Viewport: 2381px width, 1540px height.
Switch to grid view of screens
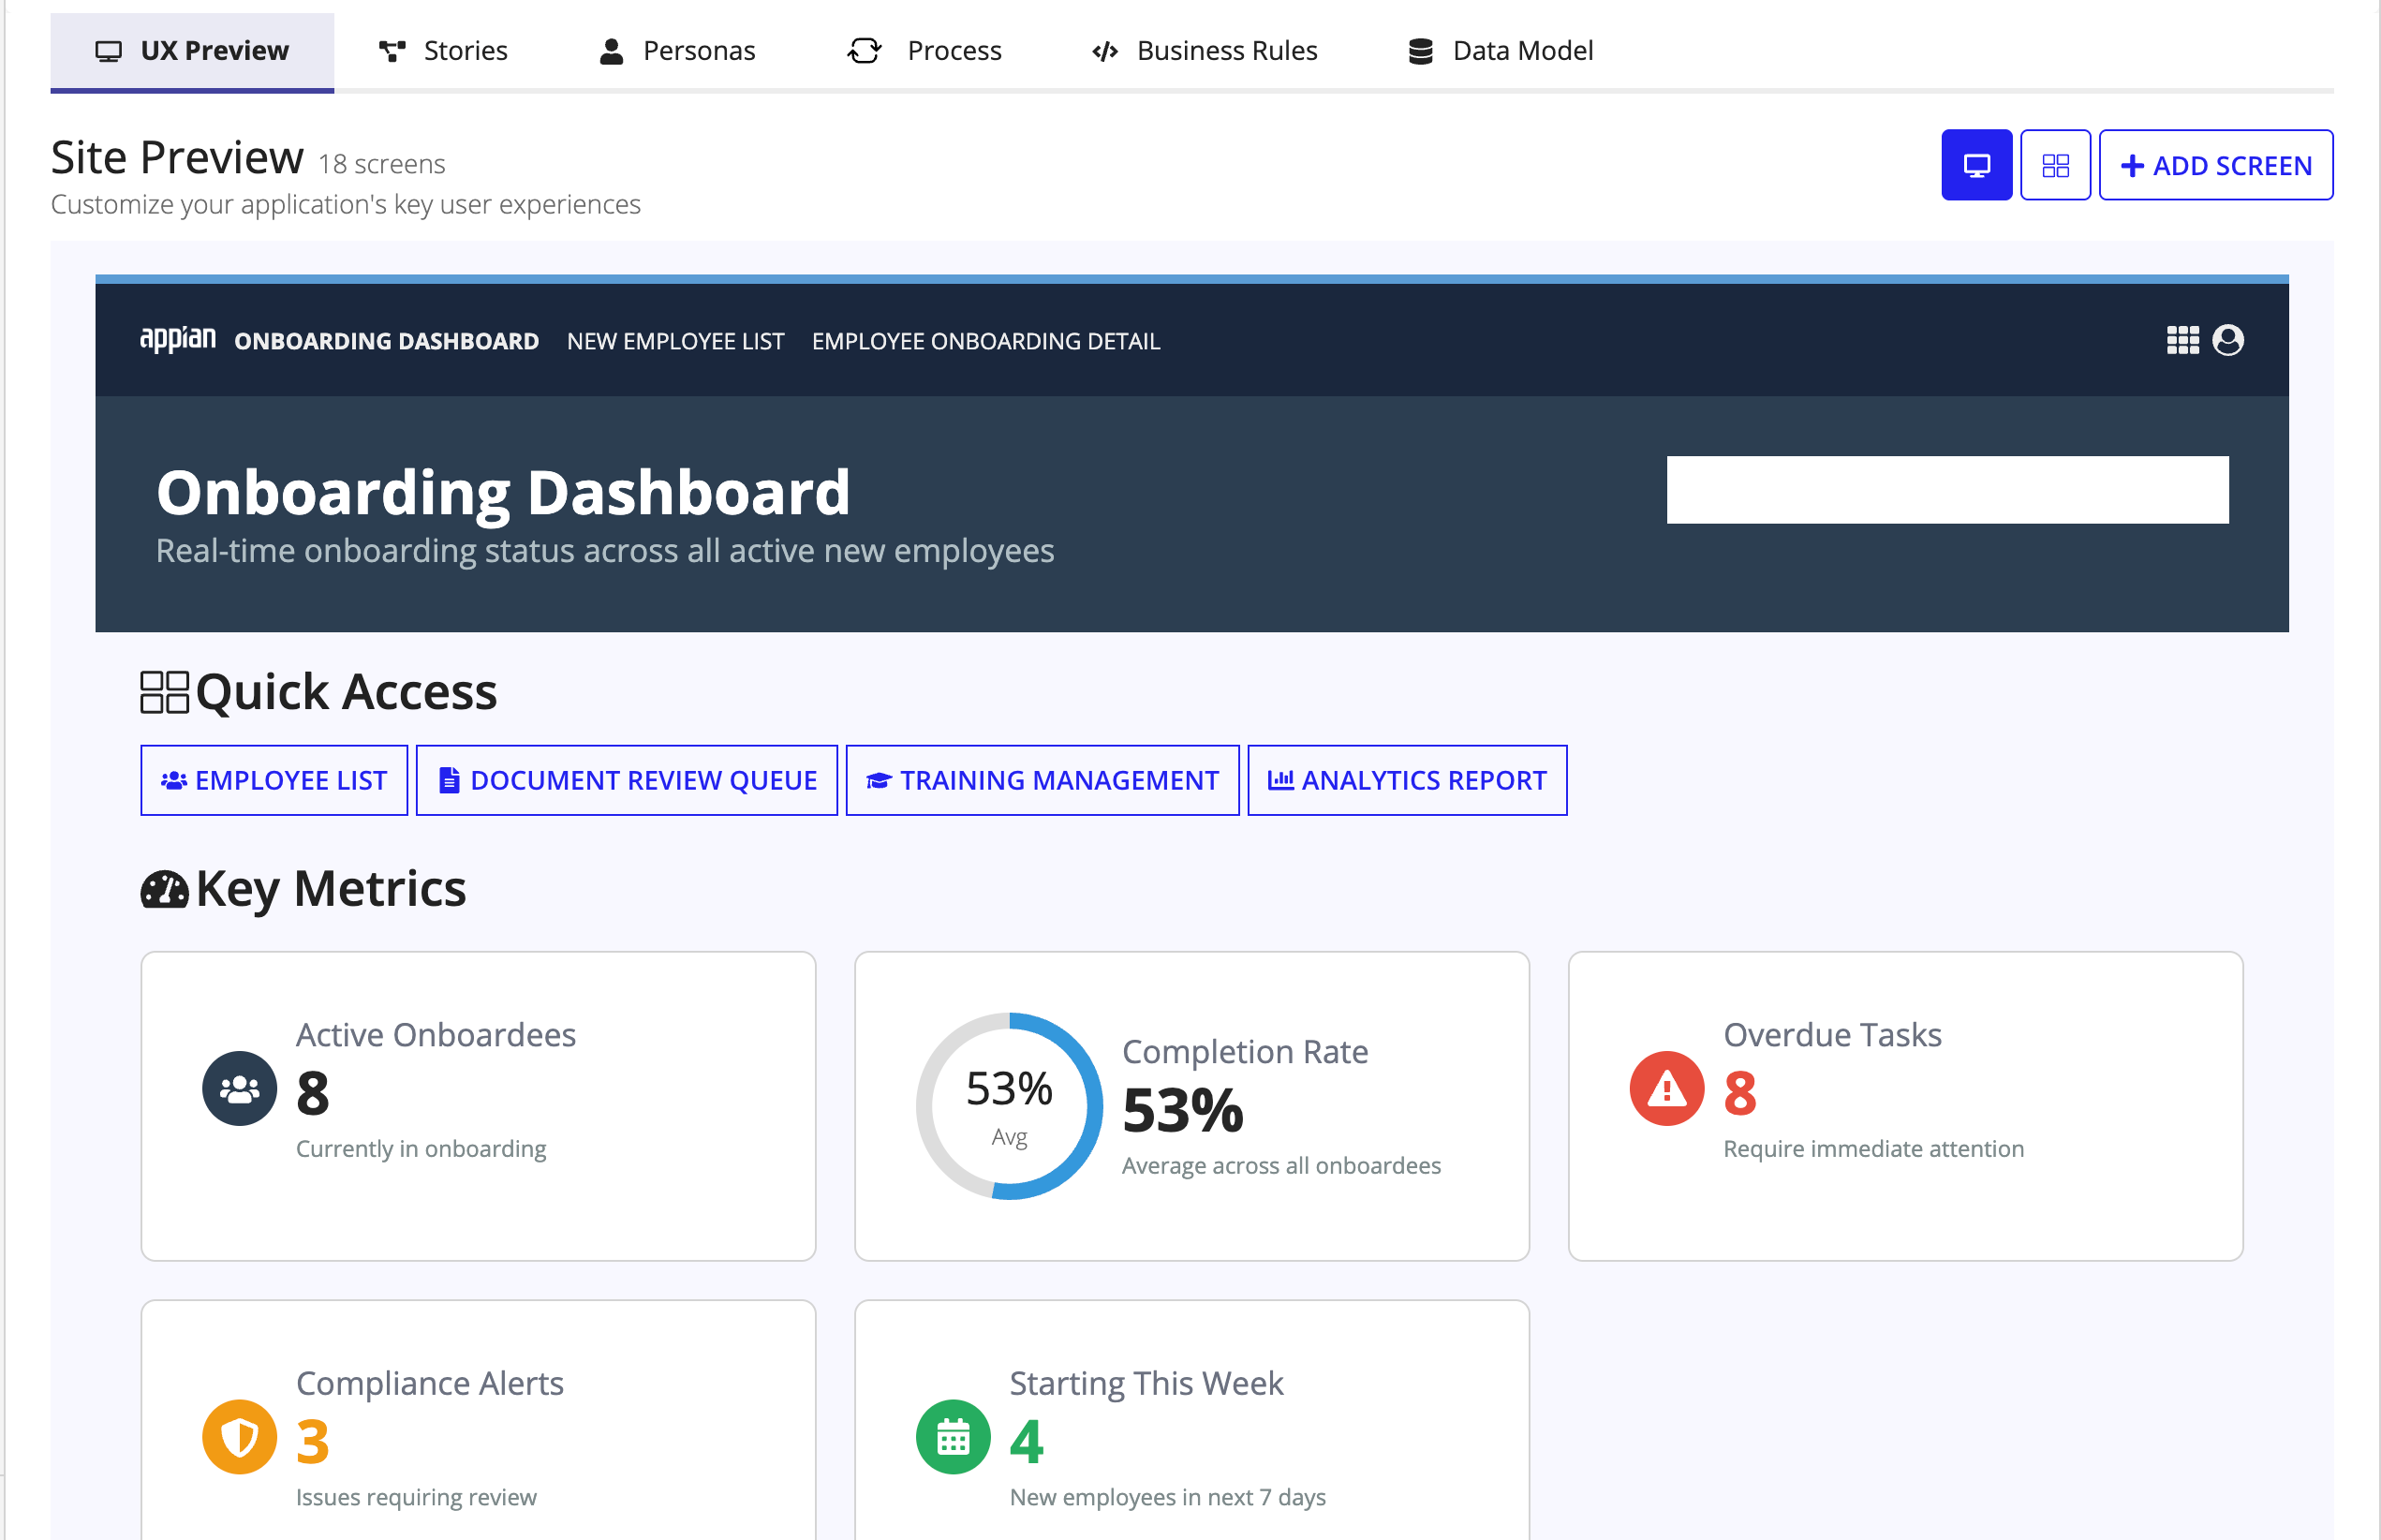(2054, 165)
